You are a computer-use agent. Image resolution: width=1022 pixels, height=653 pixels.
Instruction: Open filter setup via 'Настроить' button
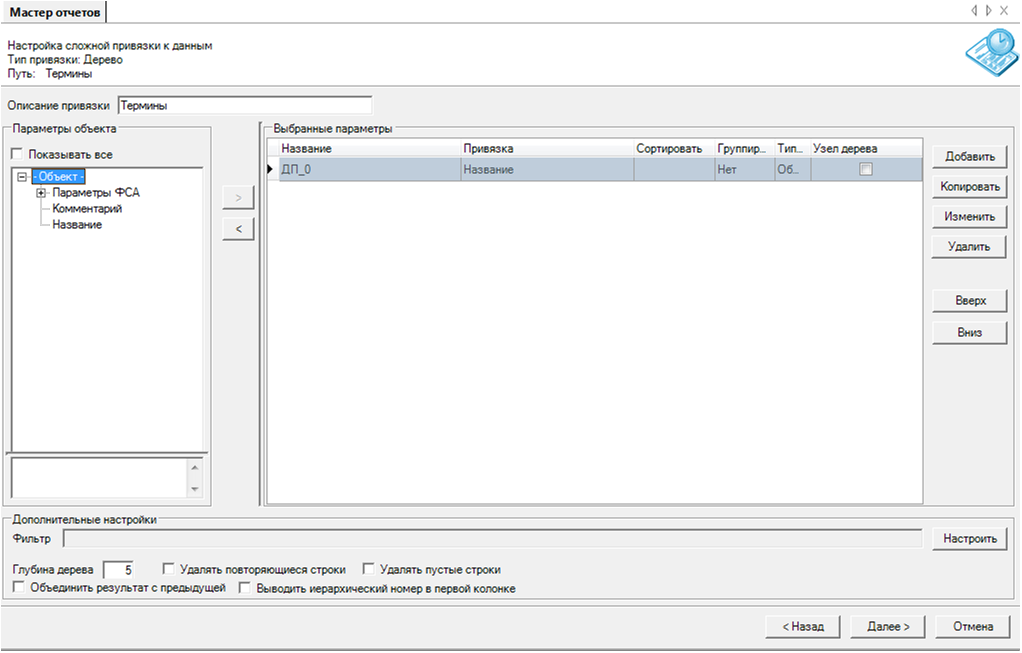[x=969, y=539]
